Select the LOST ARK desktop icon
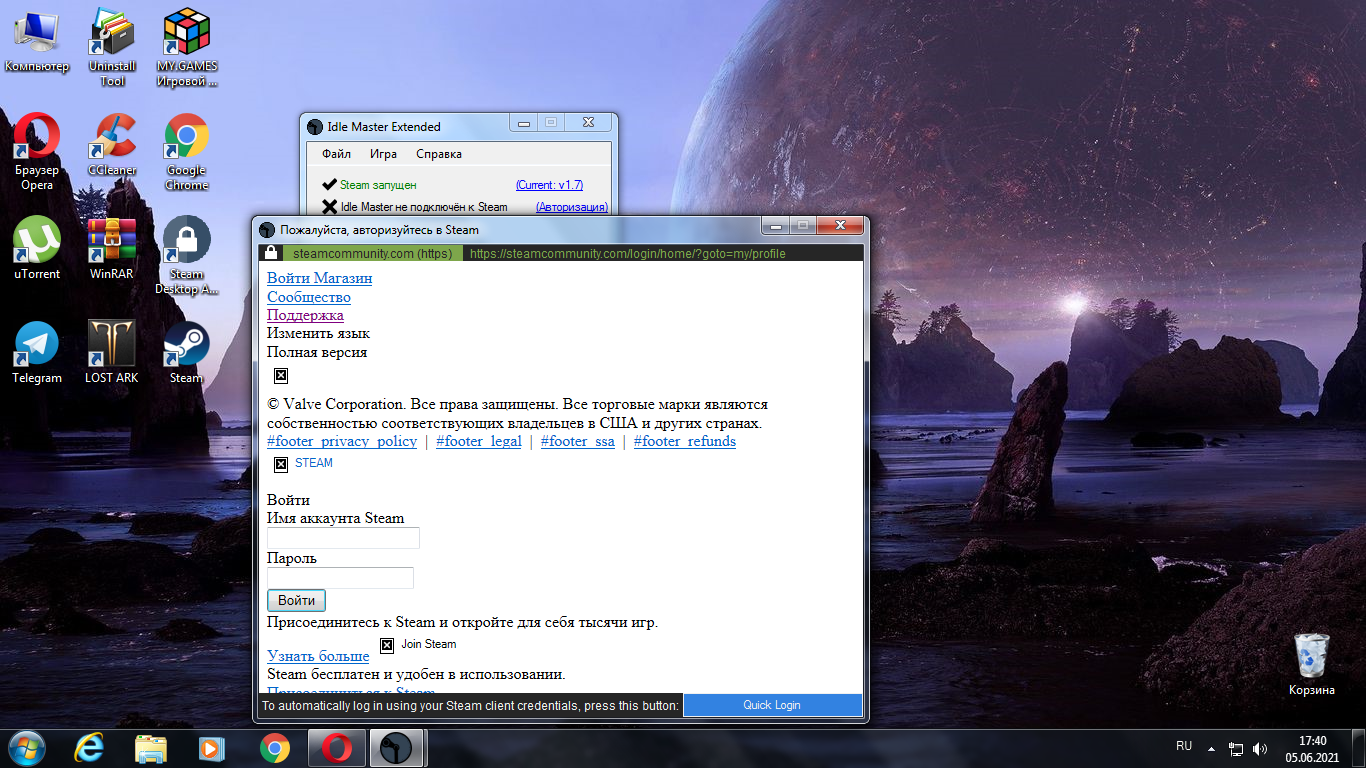 (x=112, y=352)
